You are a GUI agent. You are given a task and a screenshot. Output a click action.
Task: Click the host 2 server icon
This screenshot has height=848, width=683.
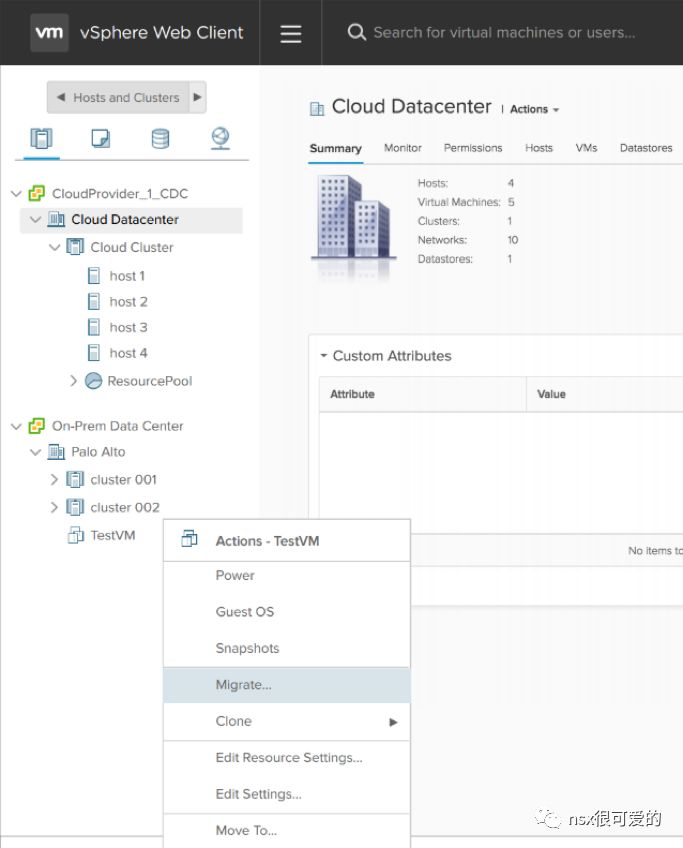[x=94, y=301]
